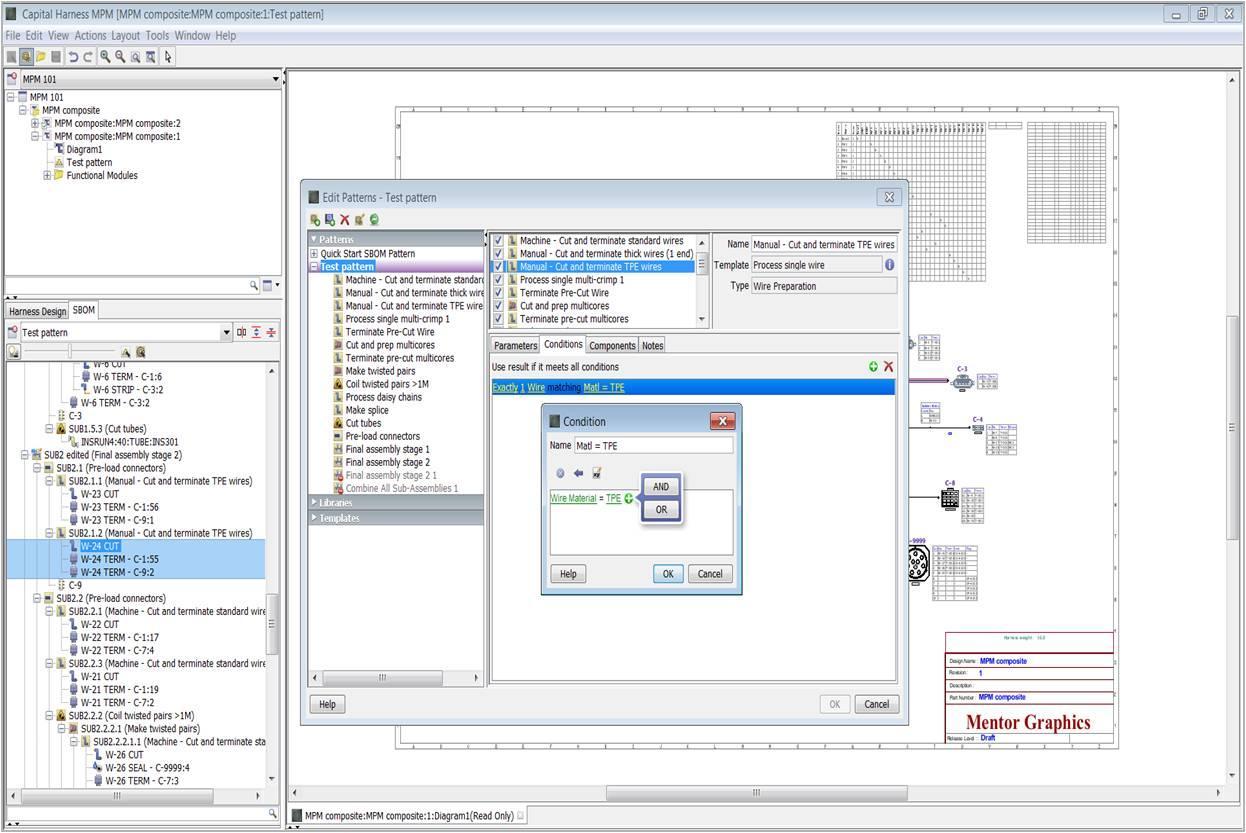Uncheck Machine - Cut and terminate standard wires
This screenshot has width=1246, height=833.
pyautogui.click(x=498, y=241)
